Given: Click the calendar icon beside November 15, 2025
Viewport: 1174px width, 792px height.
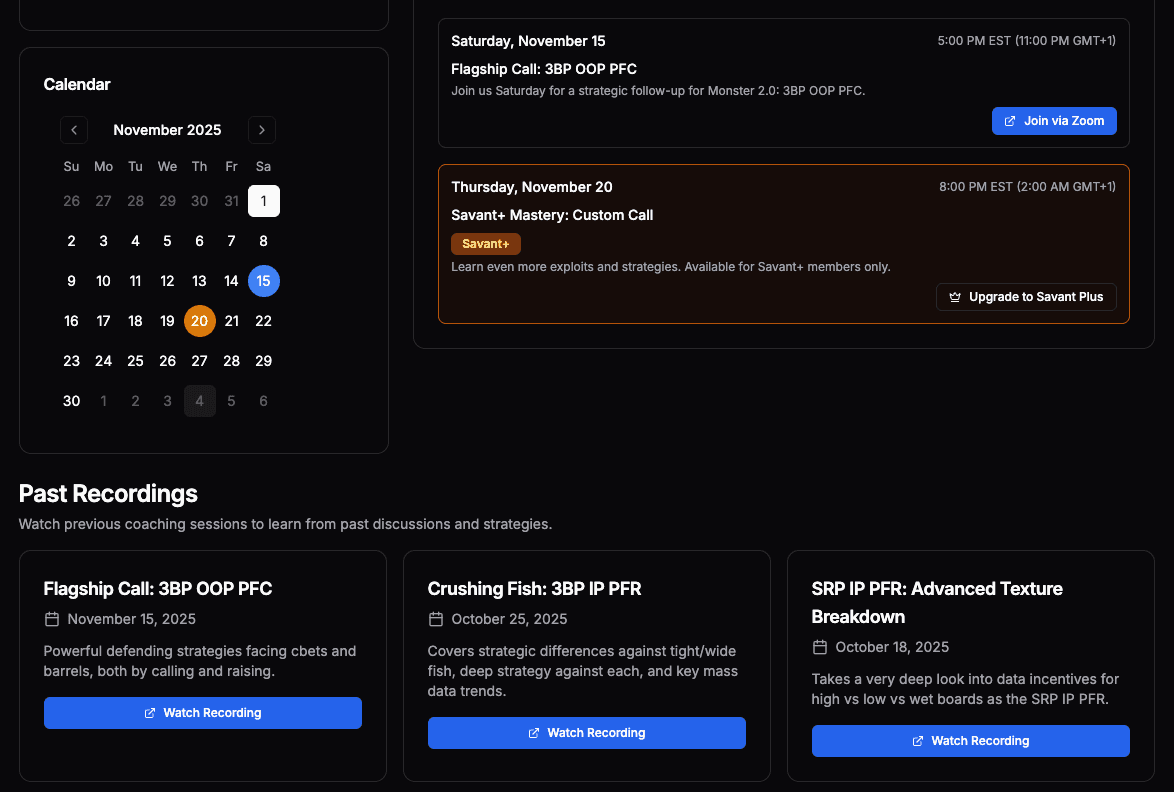Looking at the screenshot, I should (51, 619).
